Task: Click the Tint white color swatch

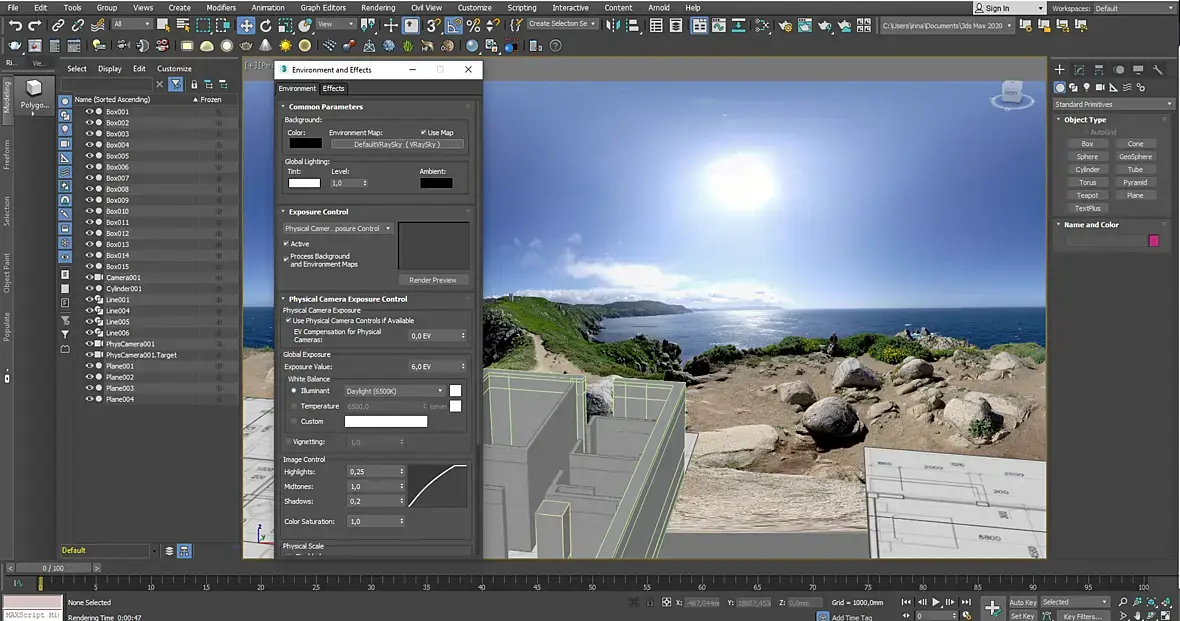Action: click(304, 183)
